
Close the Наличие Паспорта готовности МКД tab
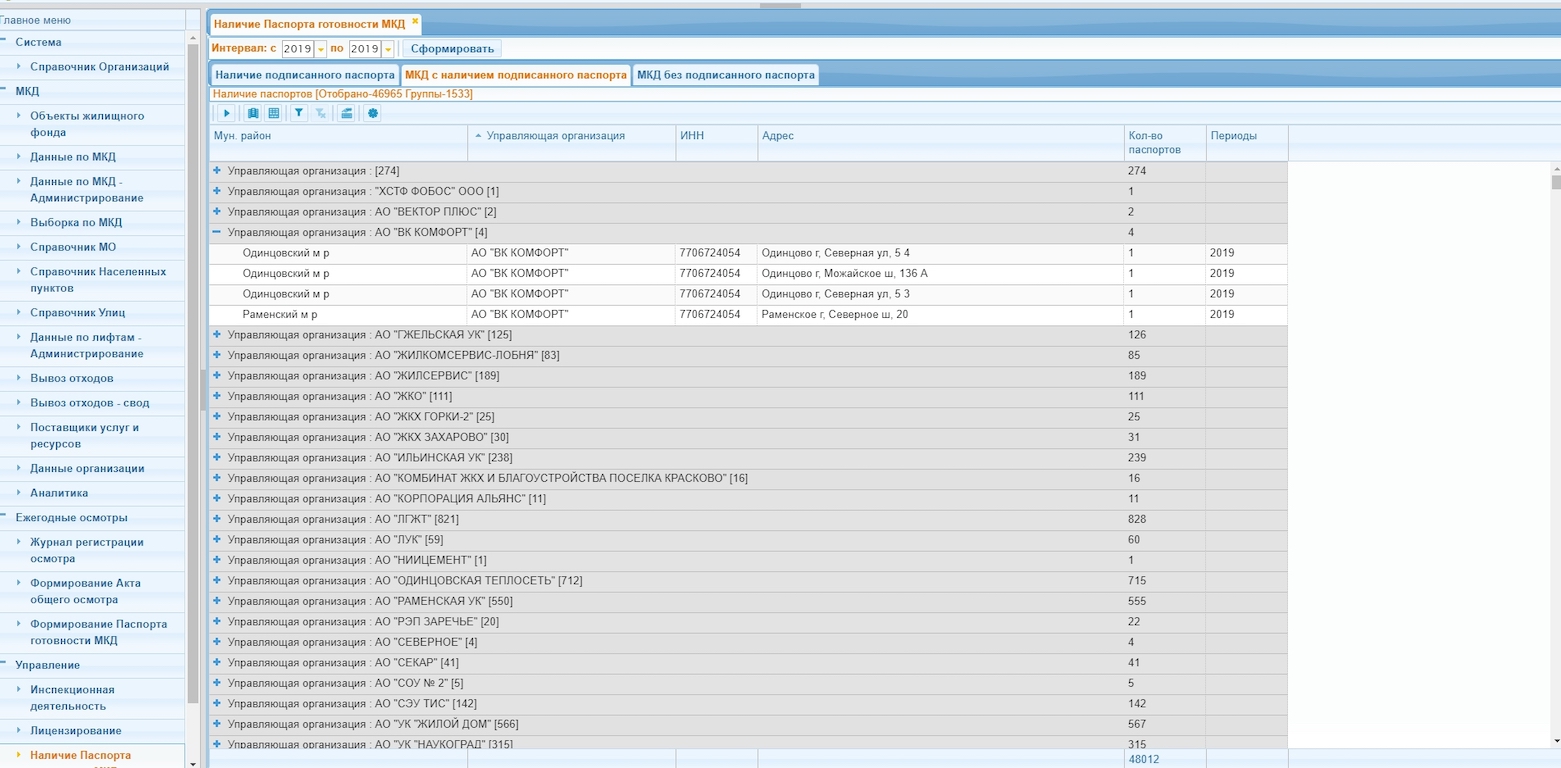click(415, 21)
